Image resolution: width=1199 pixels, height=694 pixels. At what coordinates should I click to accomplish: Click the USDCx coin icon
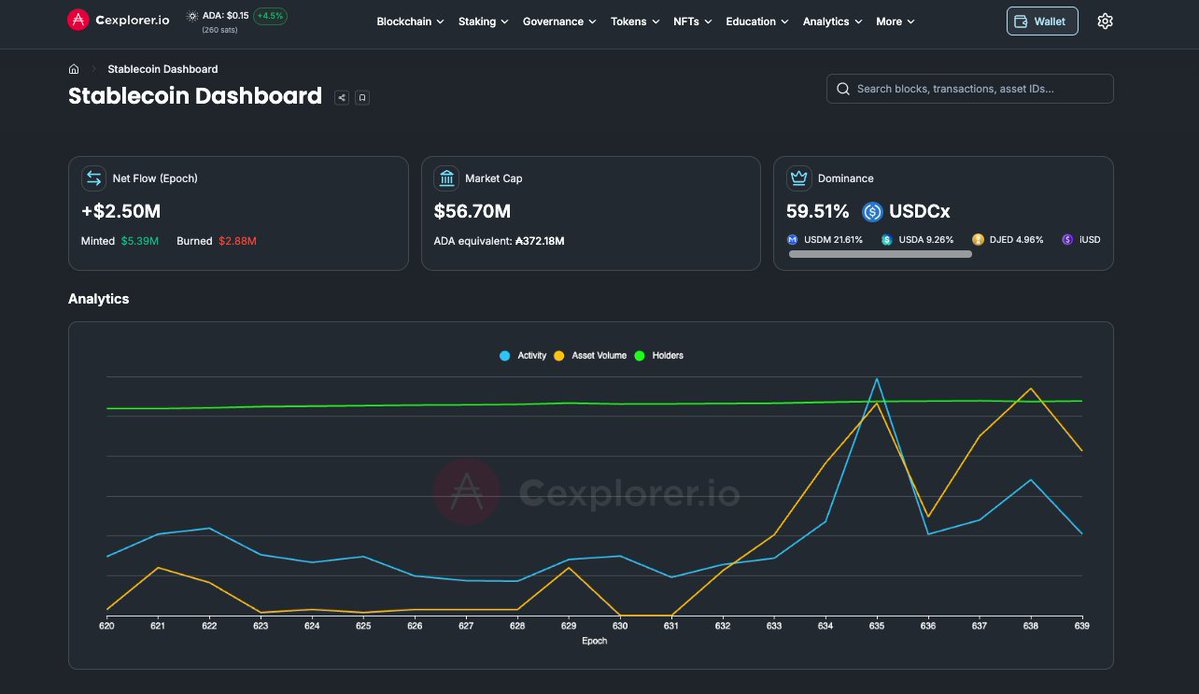pyautogui.click(x=872, y=212)
